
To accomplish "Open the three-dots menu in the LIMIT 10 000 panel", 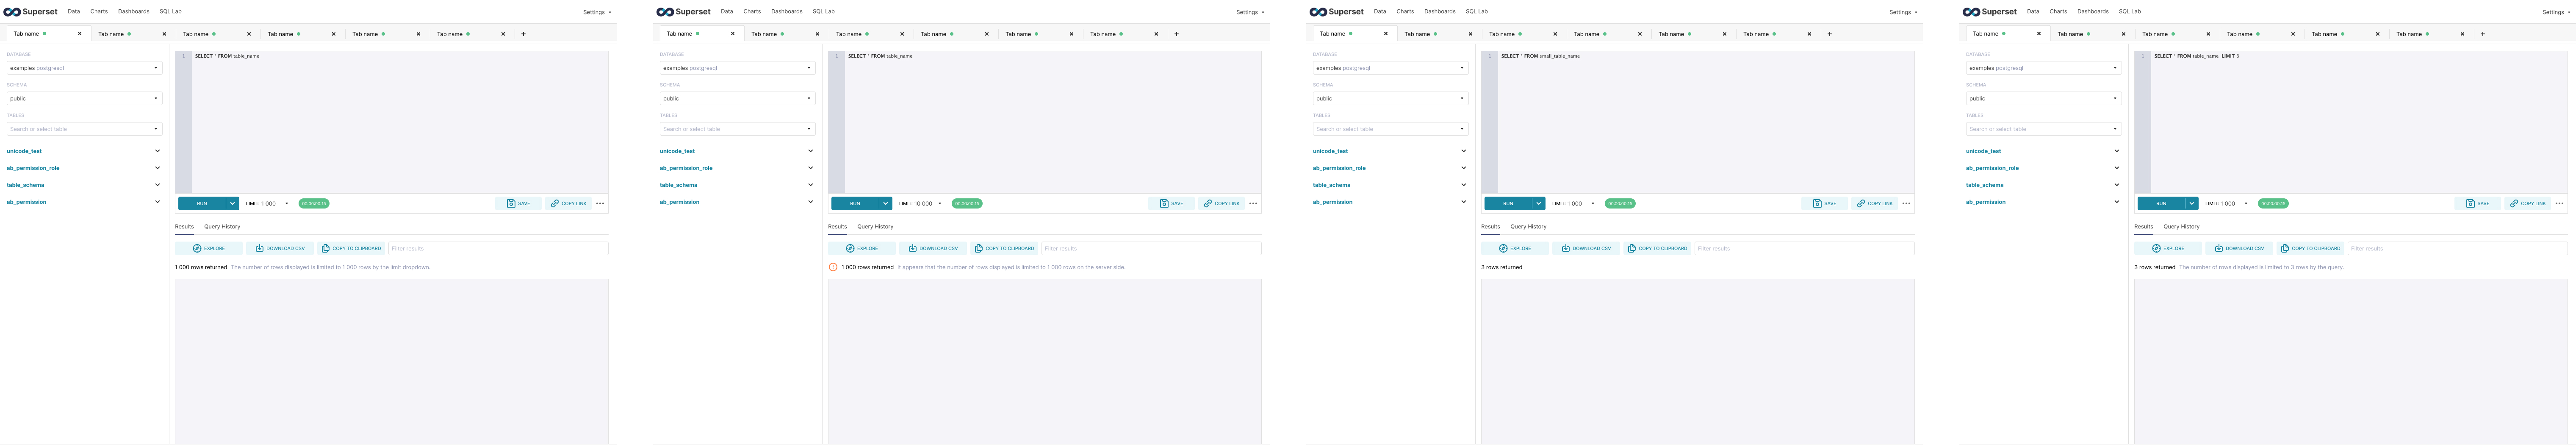I will coord(1253,203).
